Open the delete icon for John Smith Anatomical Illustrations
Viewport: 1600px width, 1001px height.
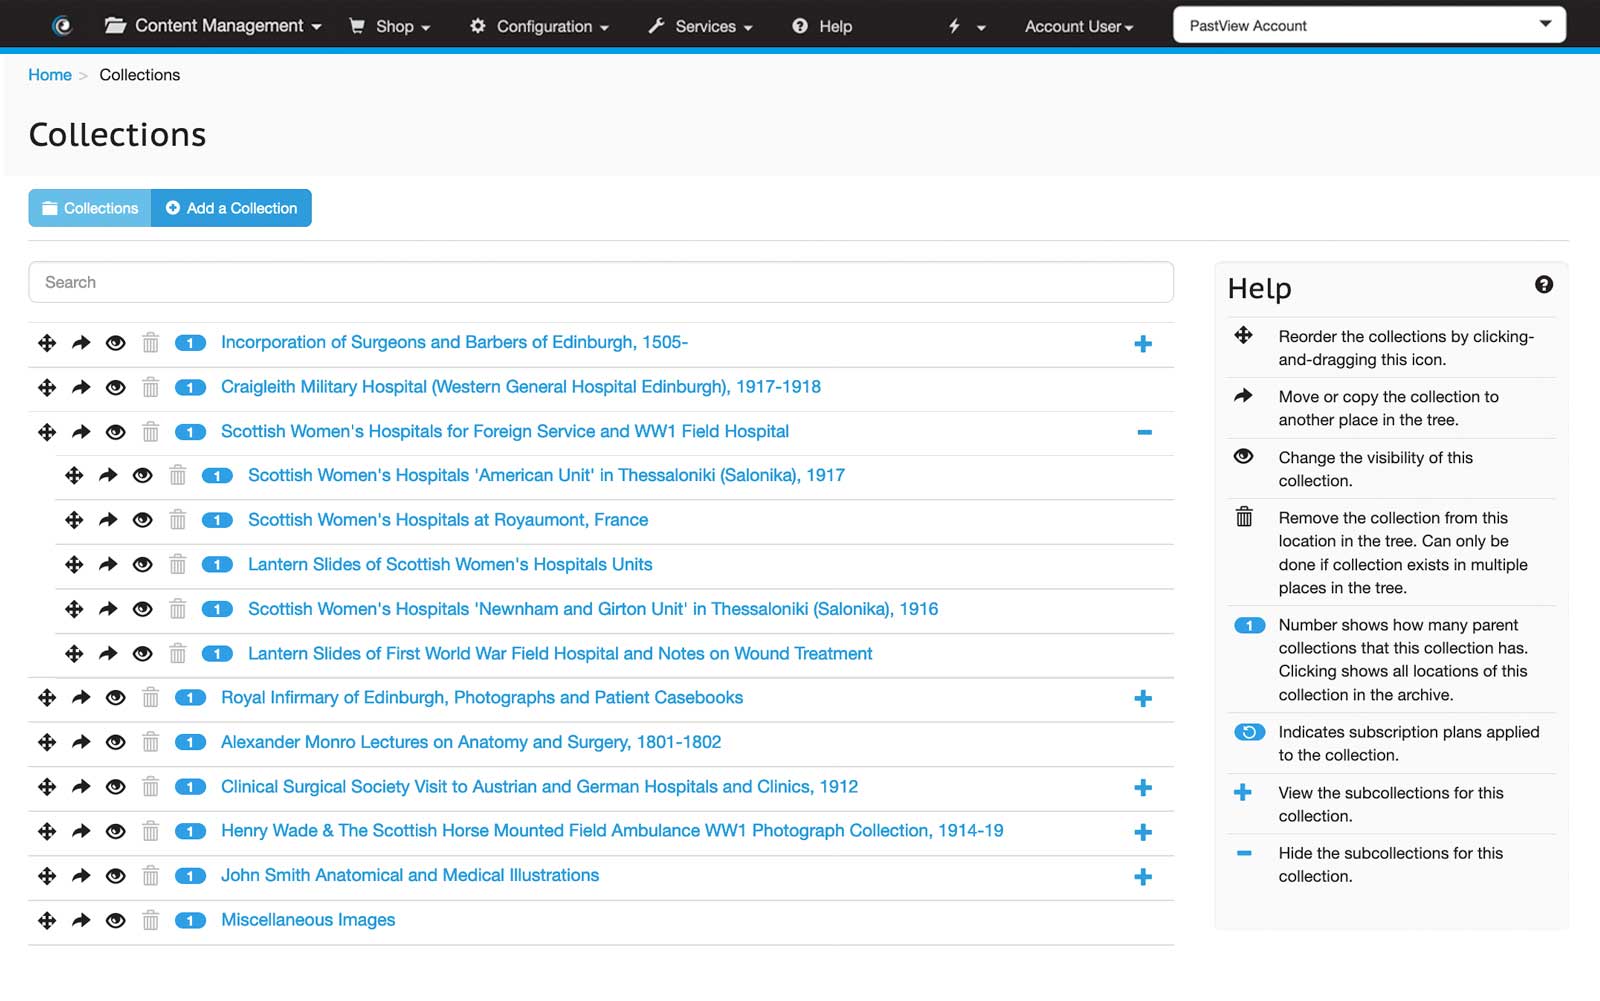coord(150,877)
